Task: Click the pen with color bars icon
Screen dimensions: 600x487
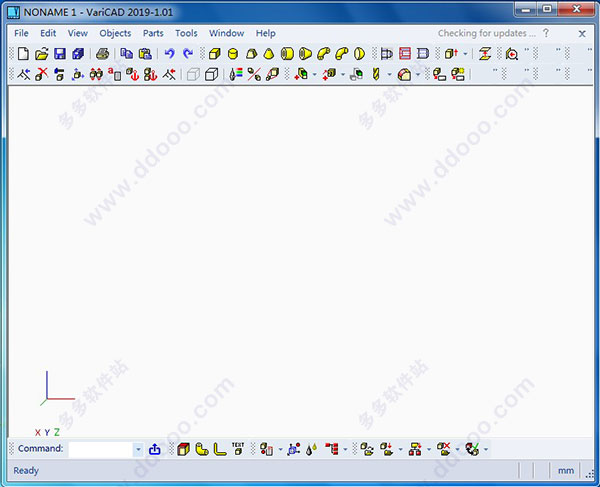Action: coord(236,74)
